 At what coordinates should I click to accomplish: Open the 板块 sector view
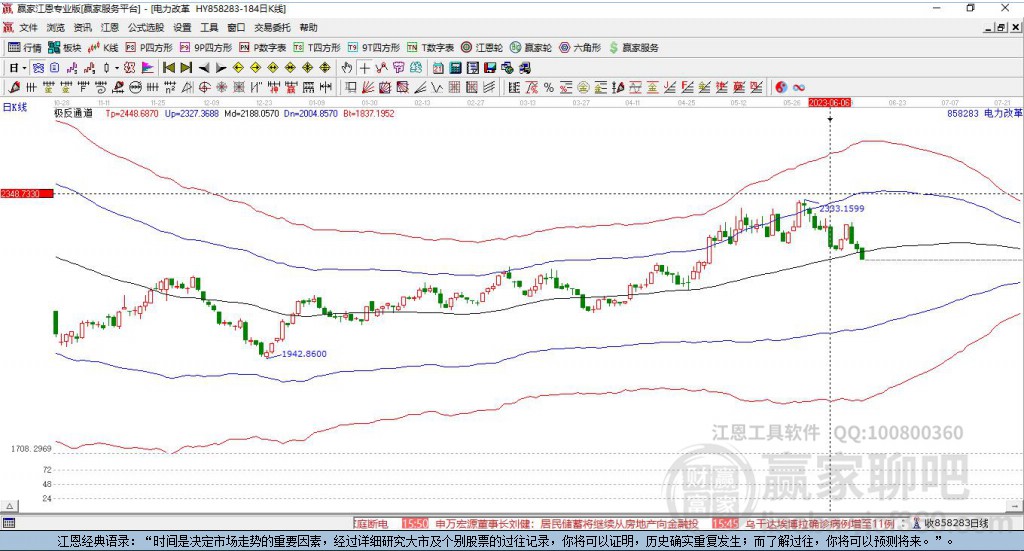click(x=64, y=48)
